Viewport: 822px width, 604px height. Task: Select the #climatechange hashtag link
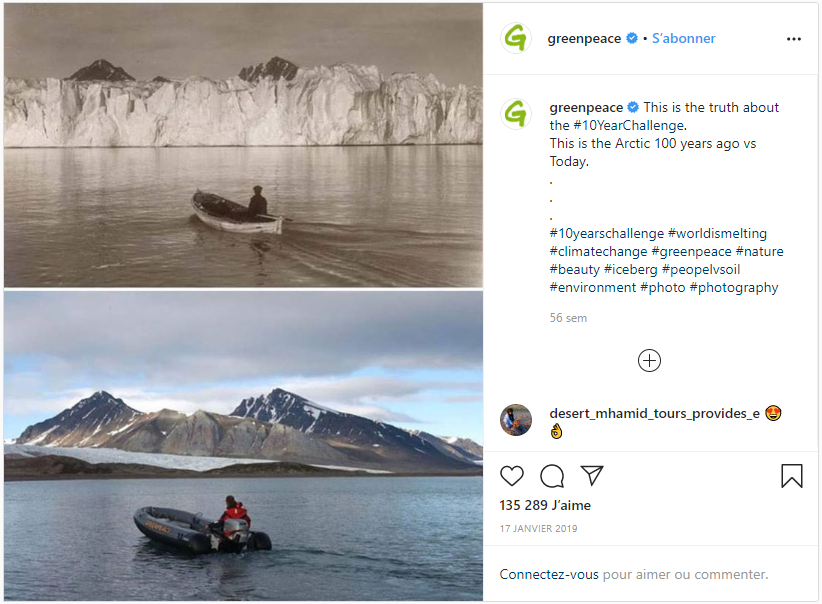tap(598, 251)
